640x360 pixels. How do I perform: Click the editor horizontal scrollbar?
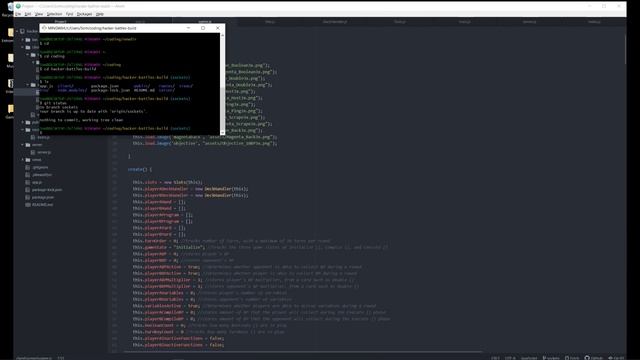(x=303, y=351)
